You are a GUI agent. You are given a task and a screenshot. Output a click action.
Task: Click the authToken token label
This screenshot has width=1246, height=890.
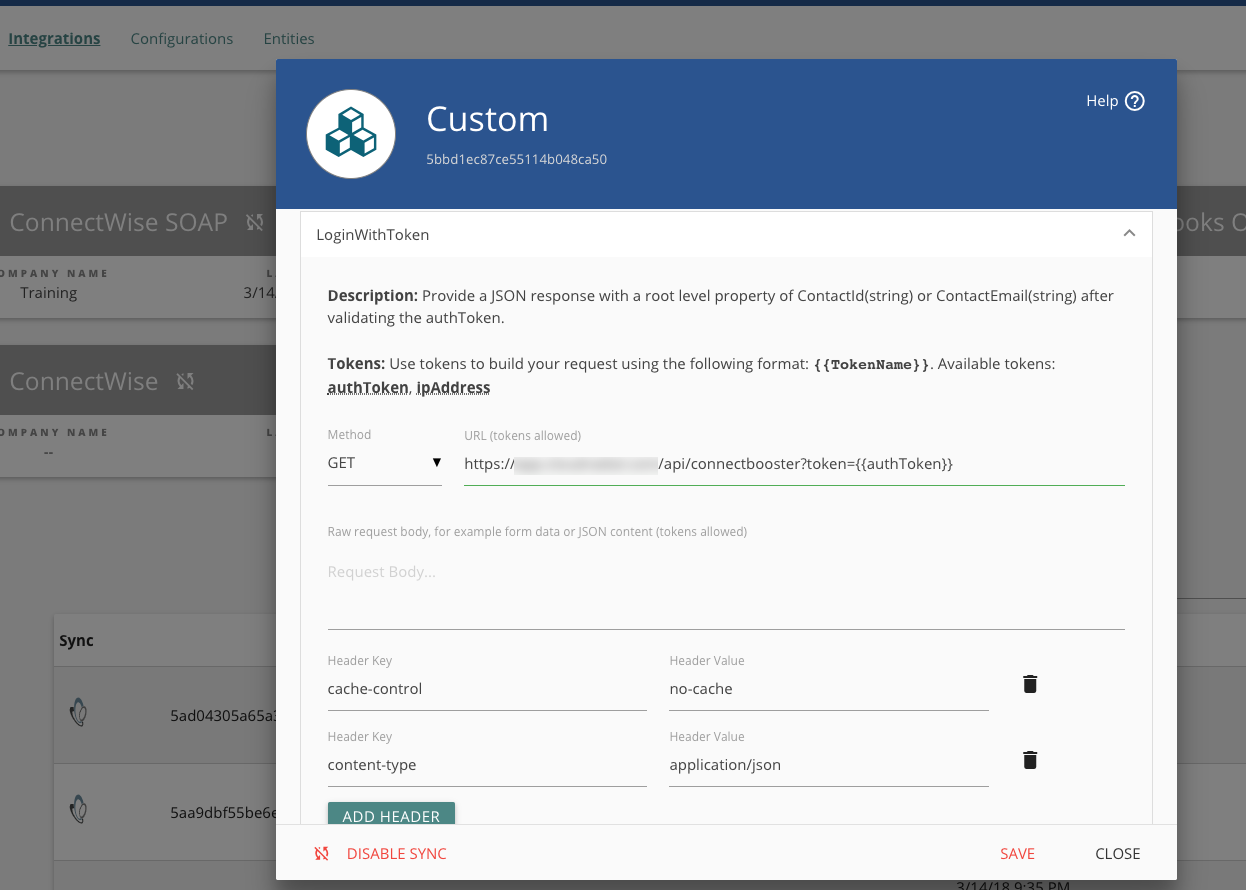coord(368,388)
